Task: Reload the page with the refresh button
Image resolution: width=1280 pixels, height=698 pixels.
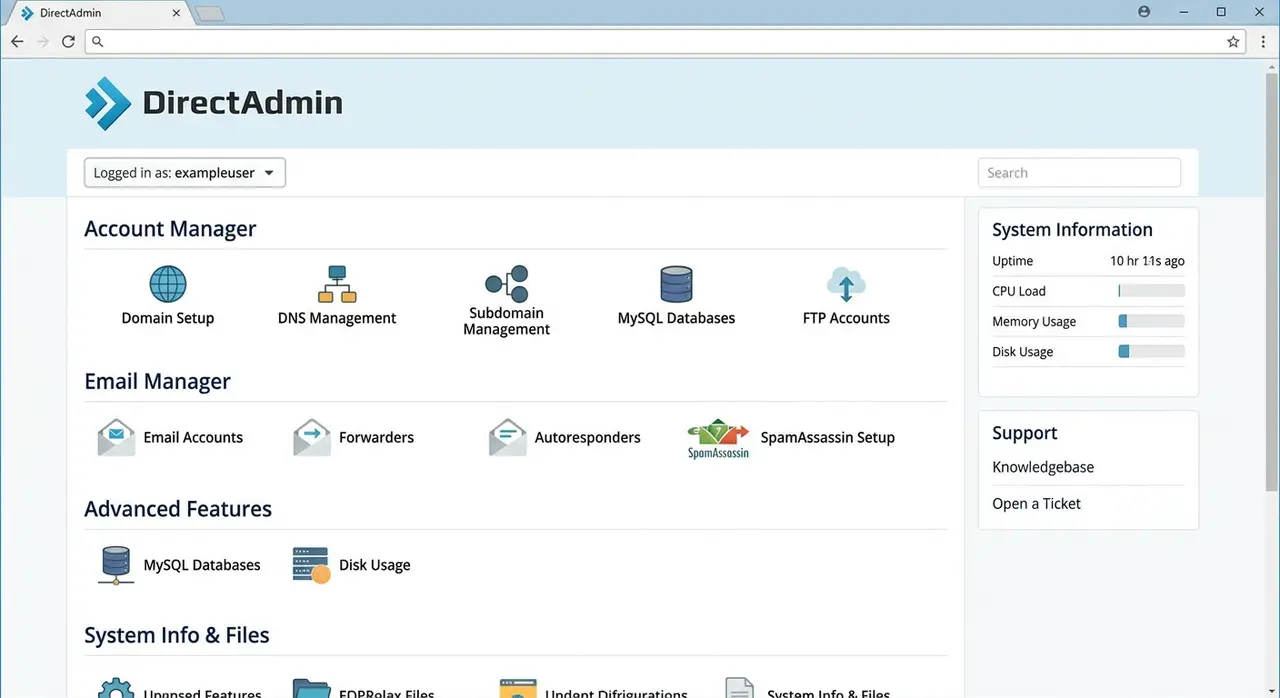Action: point(68,42)
